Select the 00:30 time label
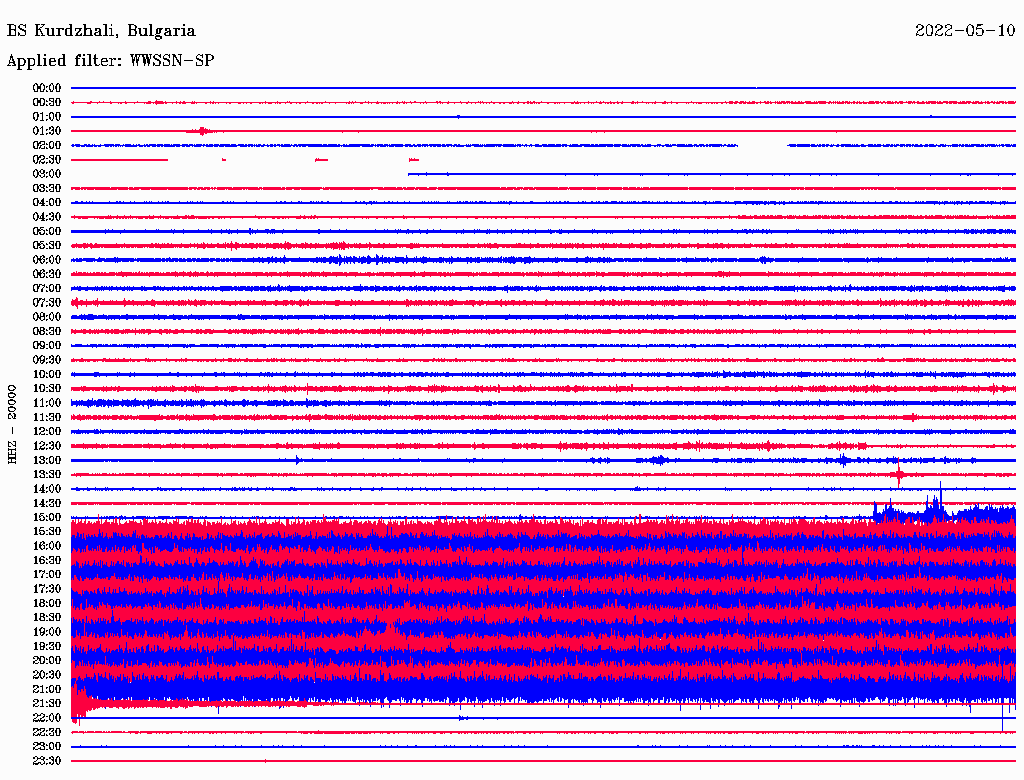 pyautogui.click(x=47, y=102)
